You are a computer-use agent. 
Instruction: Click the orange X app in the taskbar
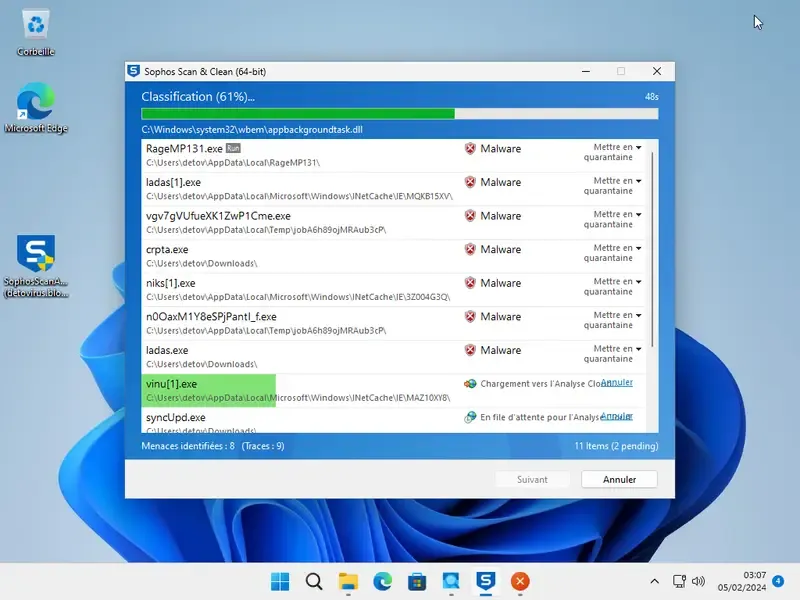point(520,581)
